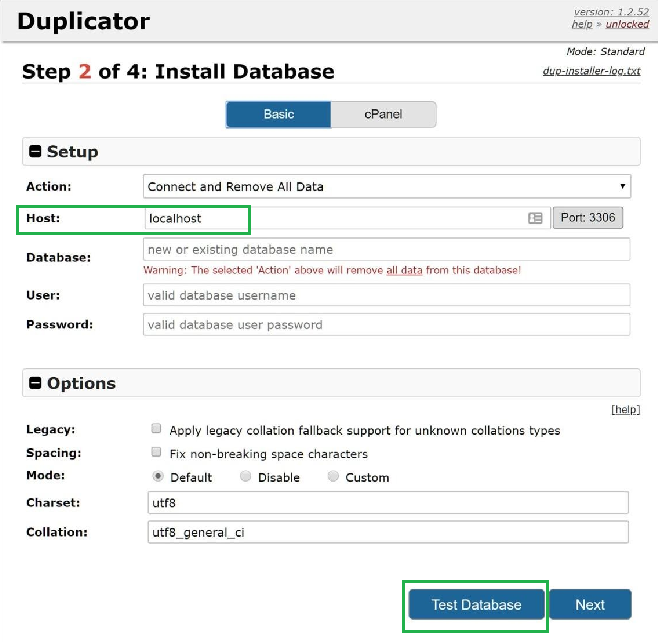Click the database removal warning text
658x642 pixels.
tap(332, 270)
